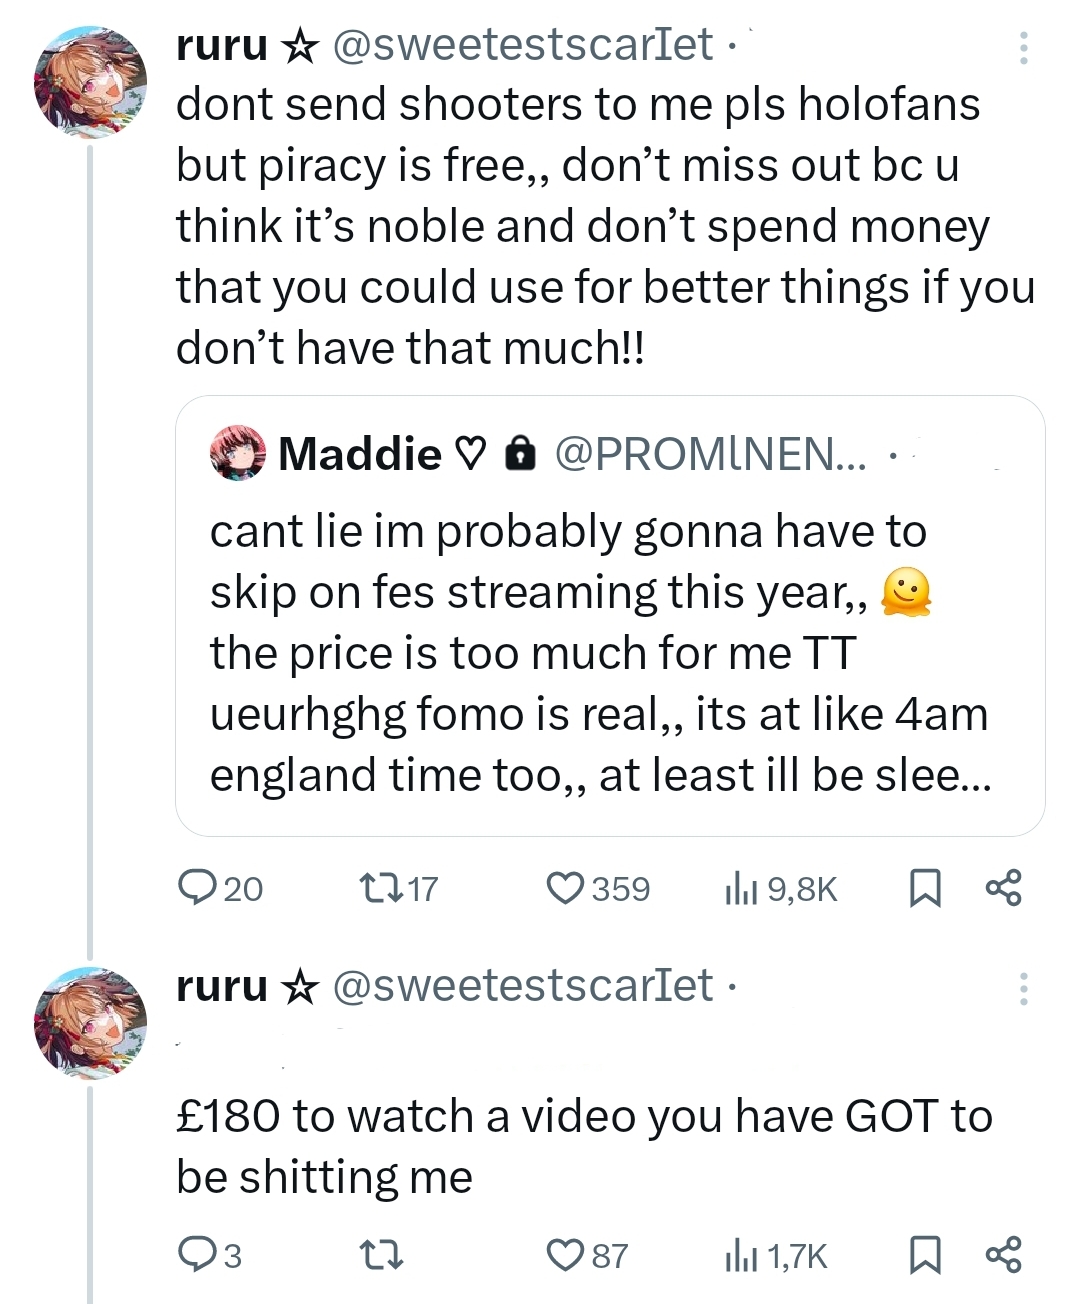The image size is (1079, 1304).
Task: Open more options on the second tweet
Action: click(1023, 988)
